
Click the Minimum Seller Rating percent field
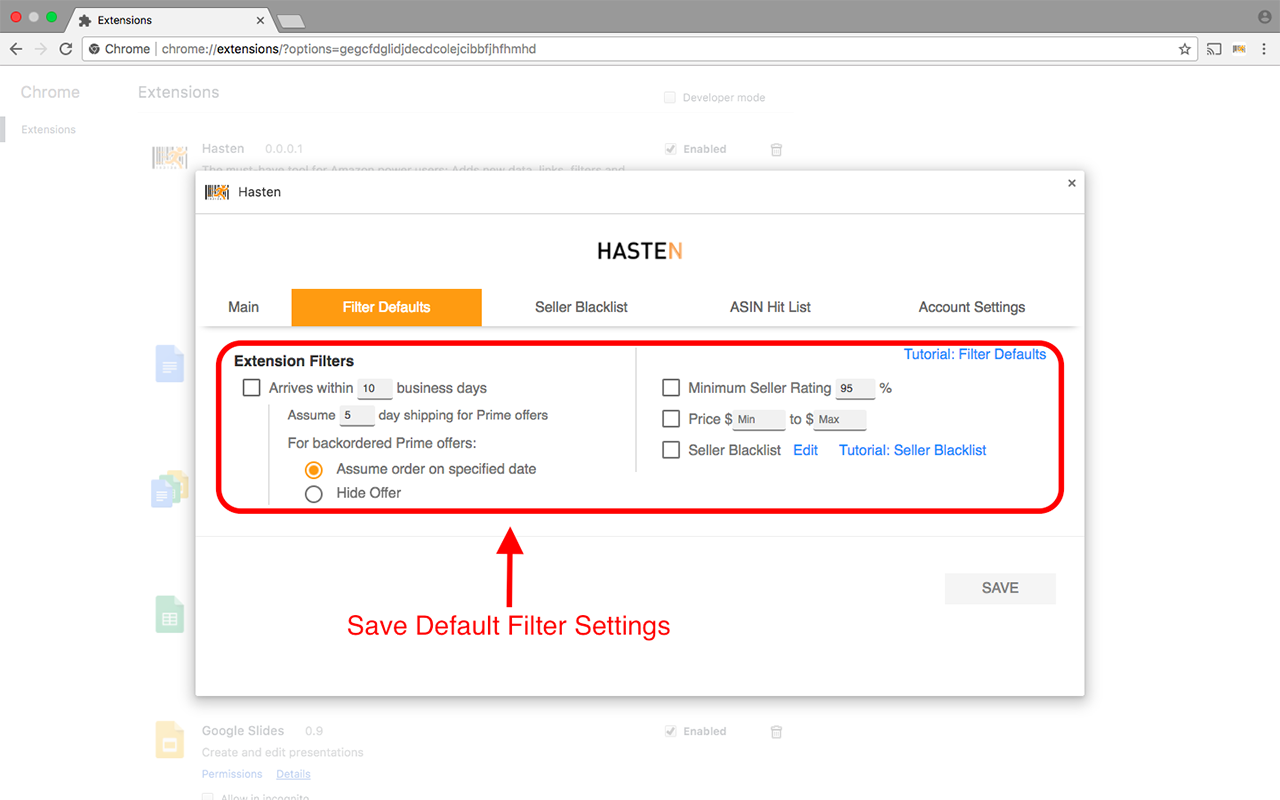coord(856,389)
